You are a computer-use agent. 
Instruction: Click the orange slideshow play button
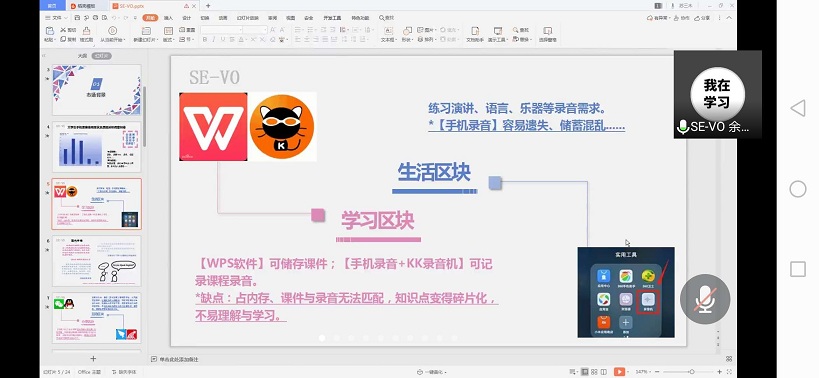point(619,372)
